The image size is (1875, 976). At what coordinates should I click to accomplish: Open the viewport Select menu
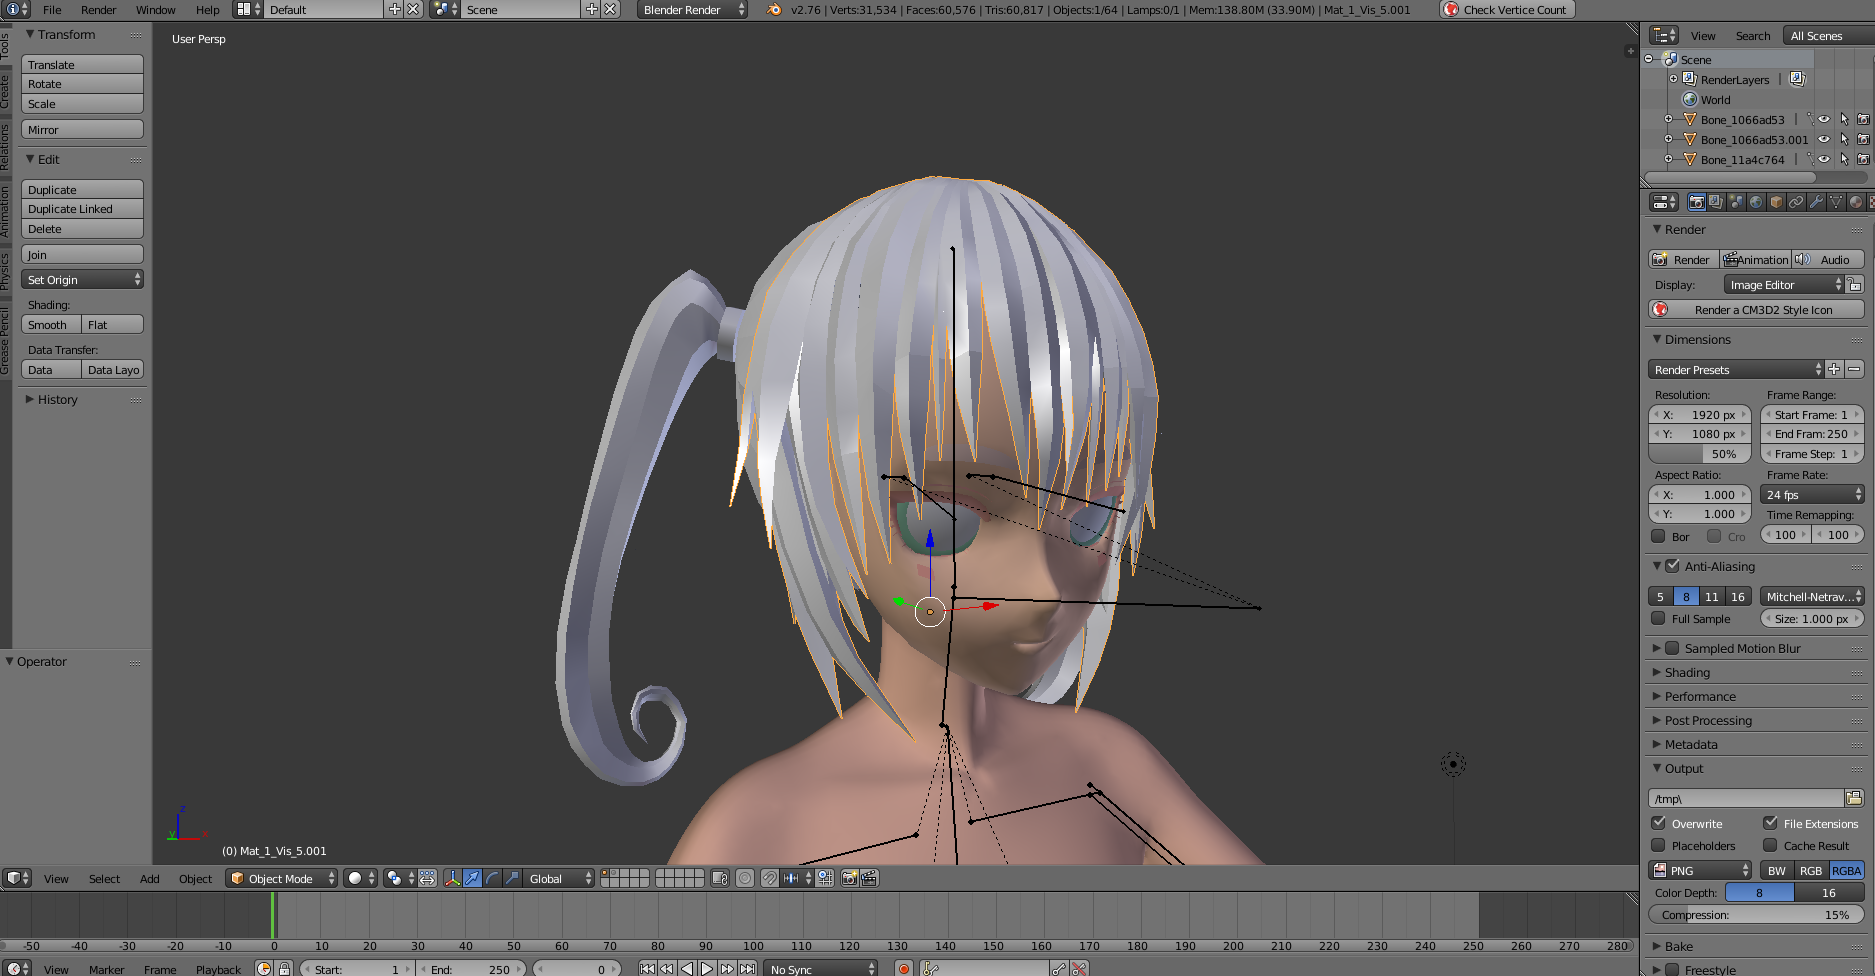[x=104, y=879]
